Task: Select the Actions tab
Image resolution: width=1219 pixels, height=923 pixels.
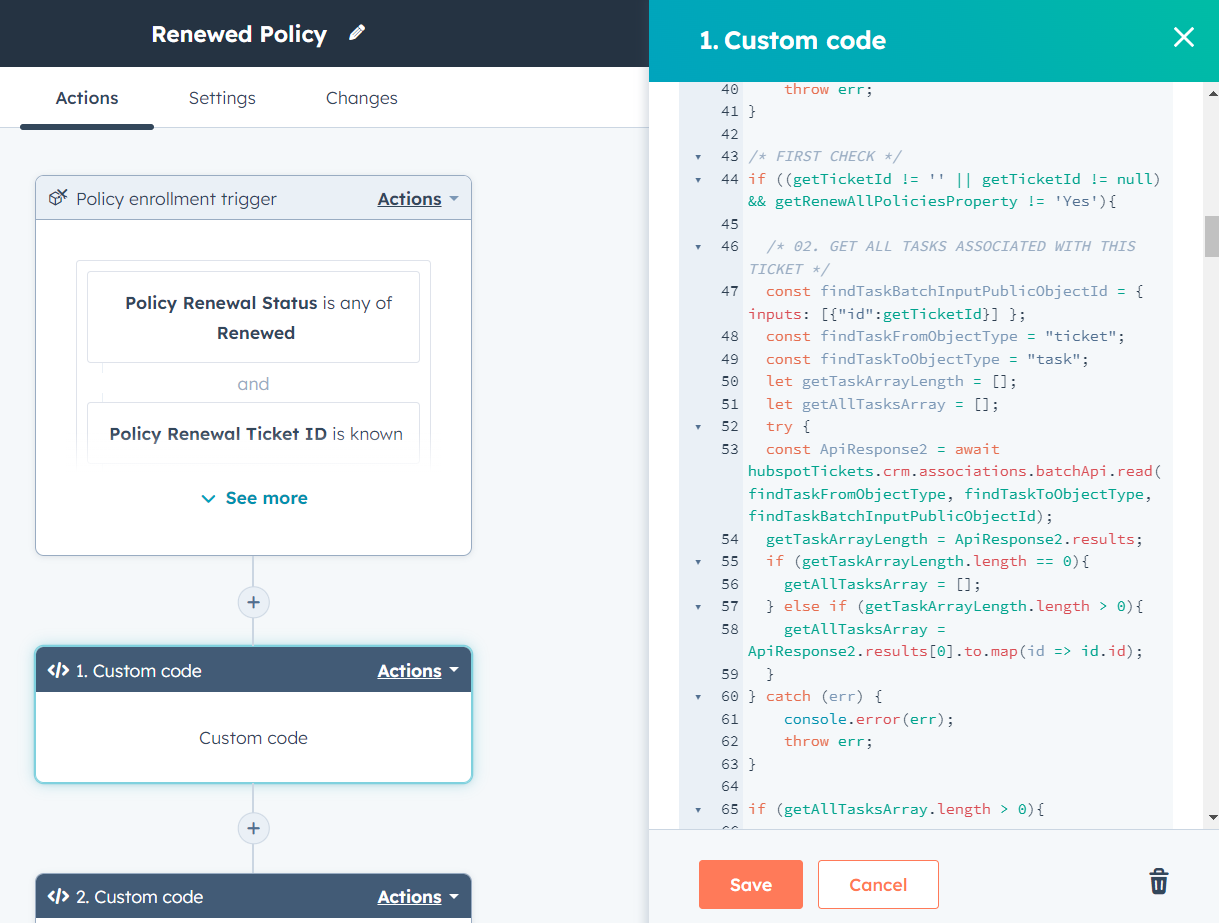Action: [x=87, y=98]
